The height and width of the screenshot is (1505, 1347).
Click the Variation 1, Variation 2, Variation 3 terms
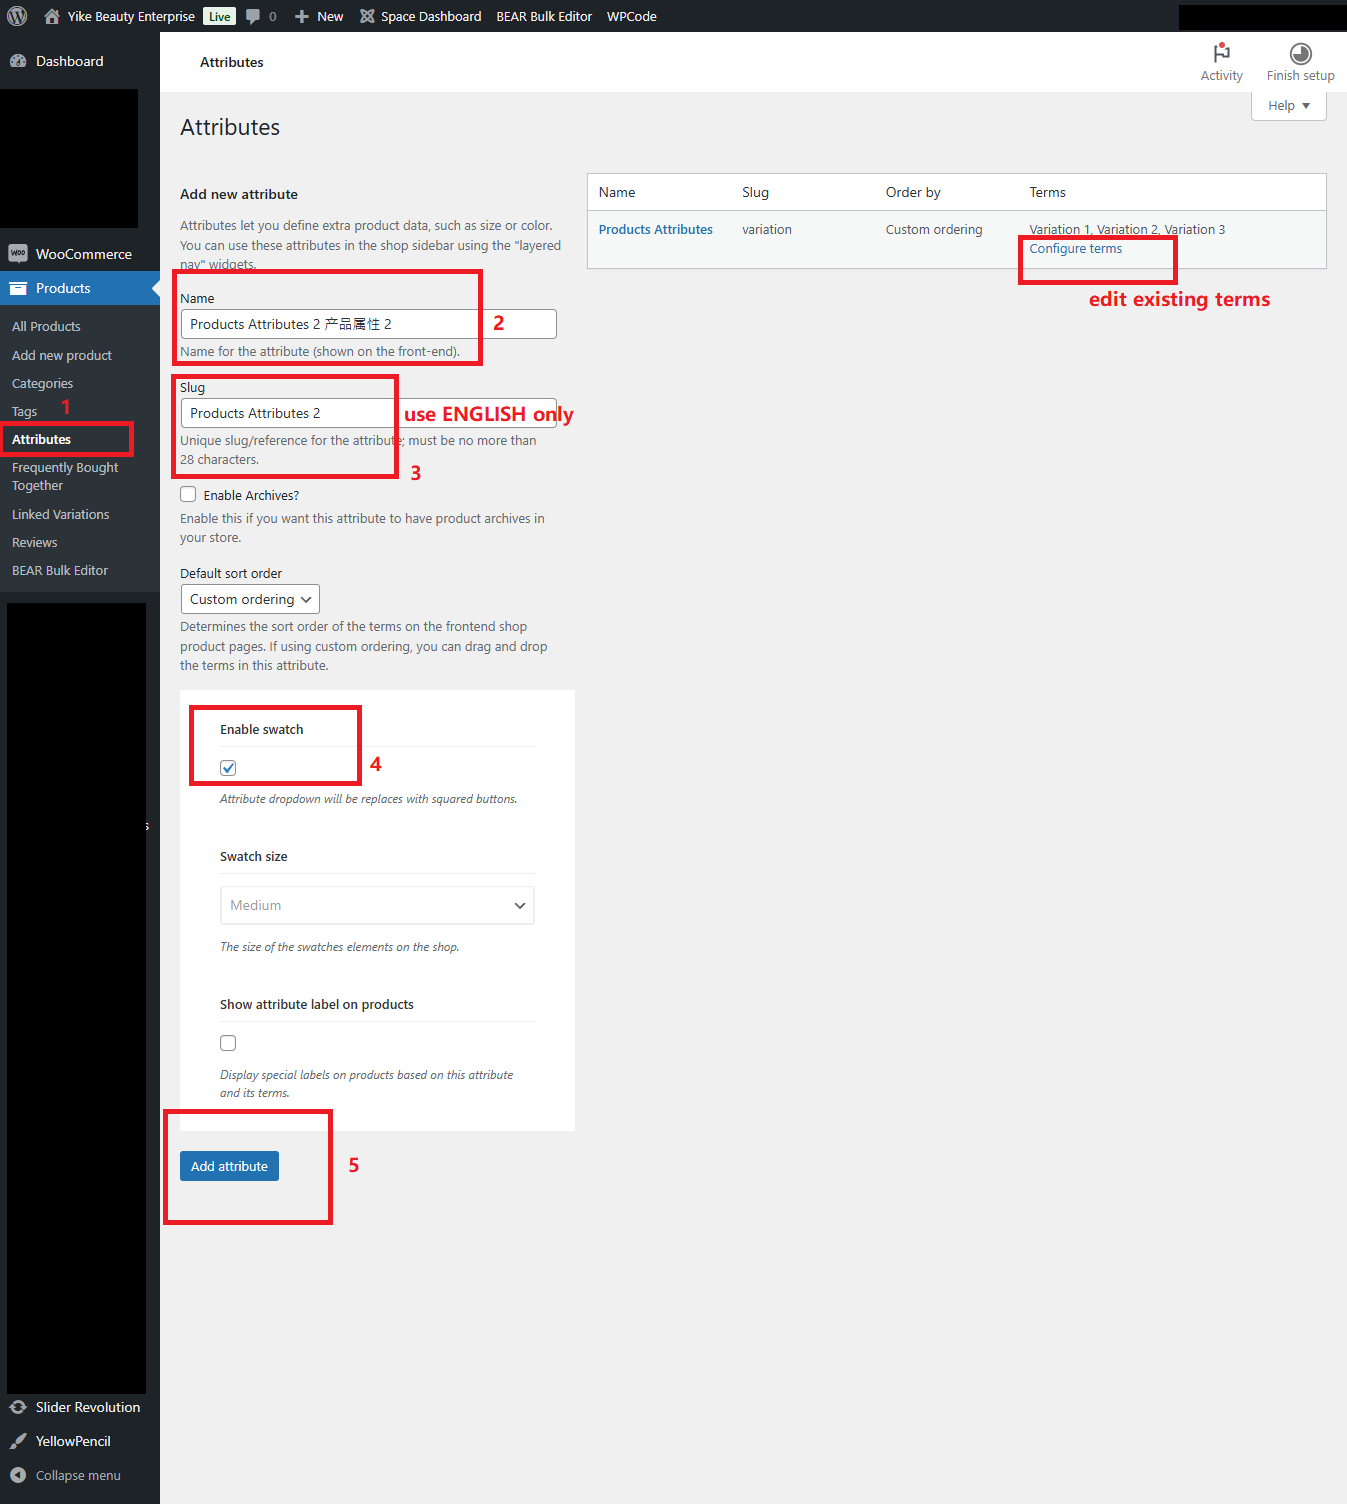pos(1127,229)
